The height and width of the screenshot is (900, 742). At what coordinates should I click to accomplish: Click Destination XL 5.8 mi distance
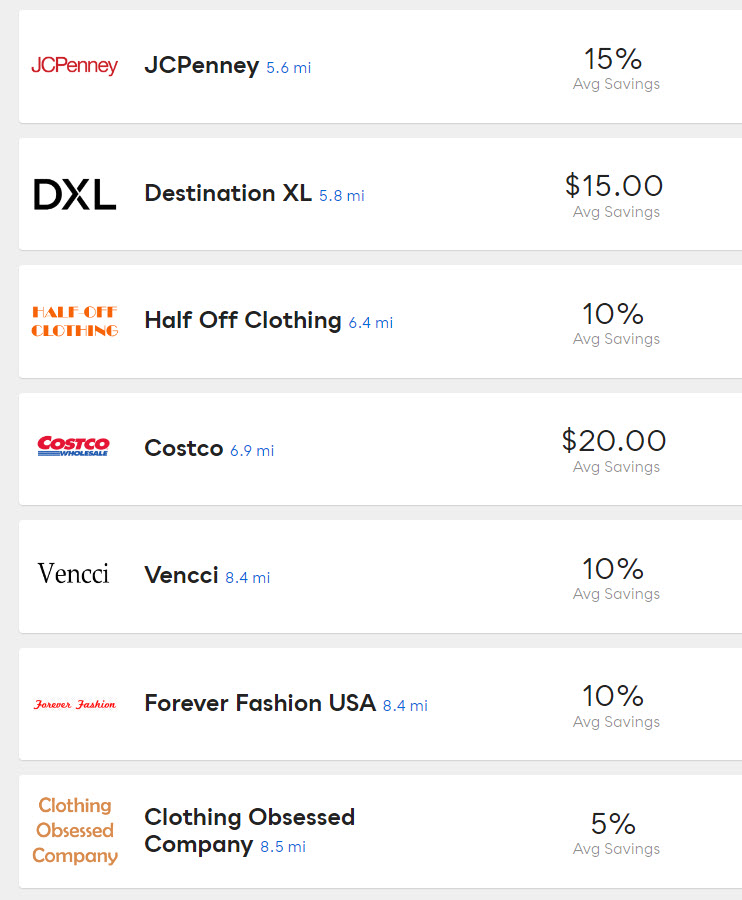pyautogui.click(x=342, y=196)
